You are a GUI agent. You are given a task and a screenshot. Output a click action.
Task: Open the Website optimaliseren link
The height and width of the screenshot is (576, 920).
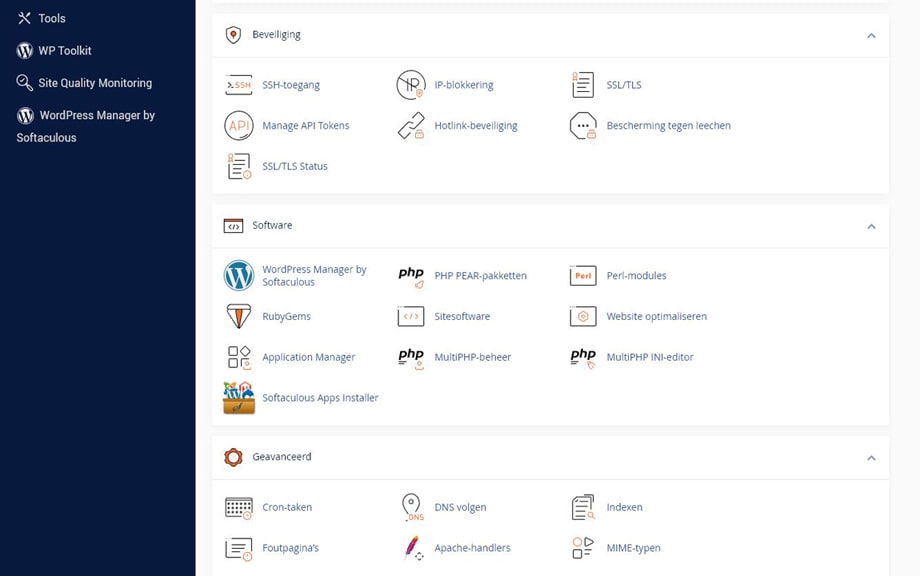(657, 316)
